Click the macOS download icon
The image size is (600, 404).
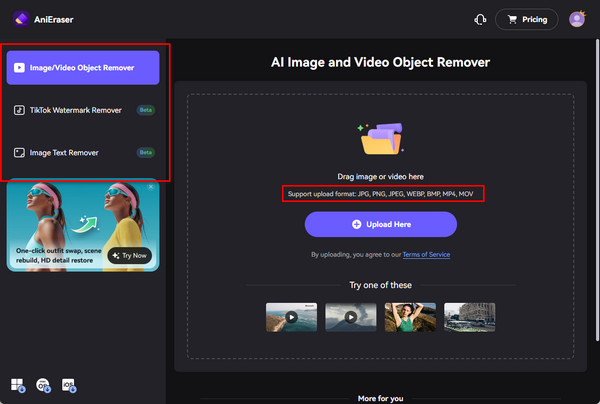coord(44,385)
